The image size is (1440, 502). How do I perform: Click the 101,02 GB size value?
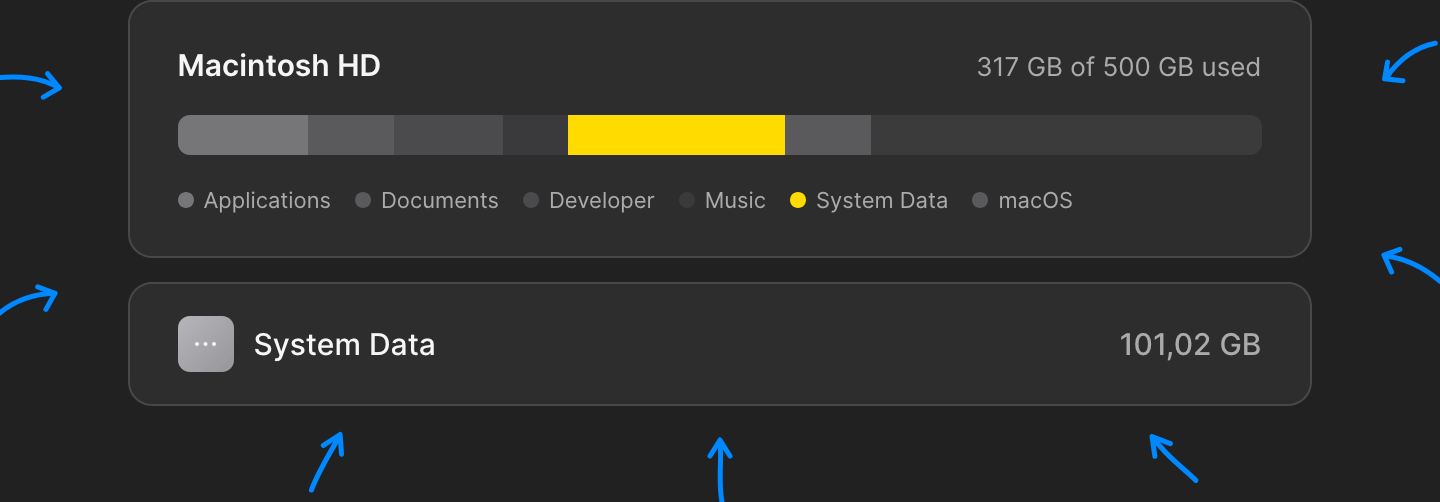coord(1190,345)
